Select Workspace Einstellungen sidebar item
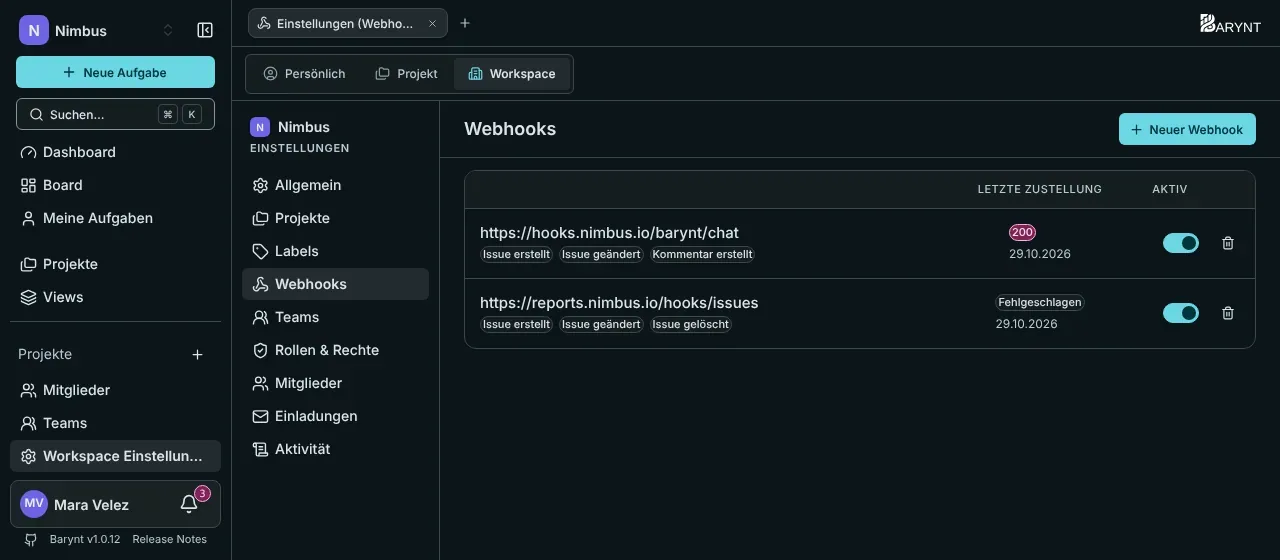1280x560 pixels. (x=115, y=456)
